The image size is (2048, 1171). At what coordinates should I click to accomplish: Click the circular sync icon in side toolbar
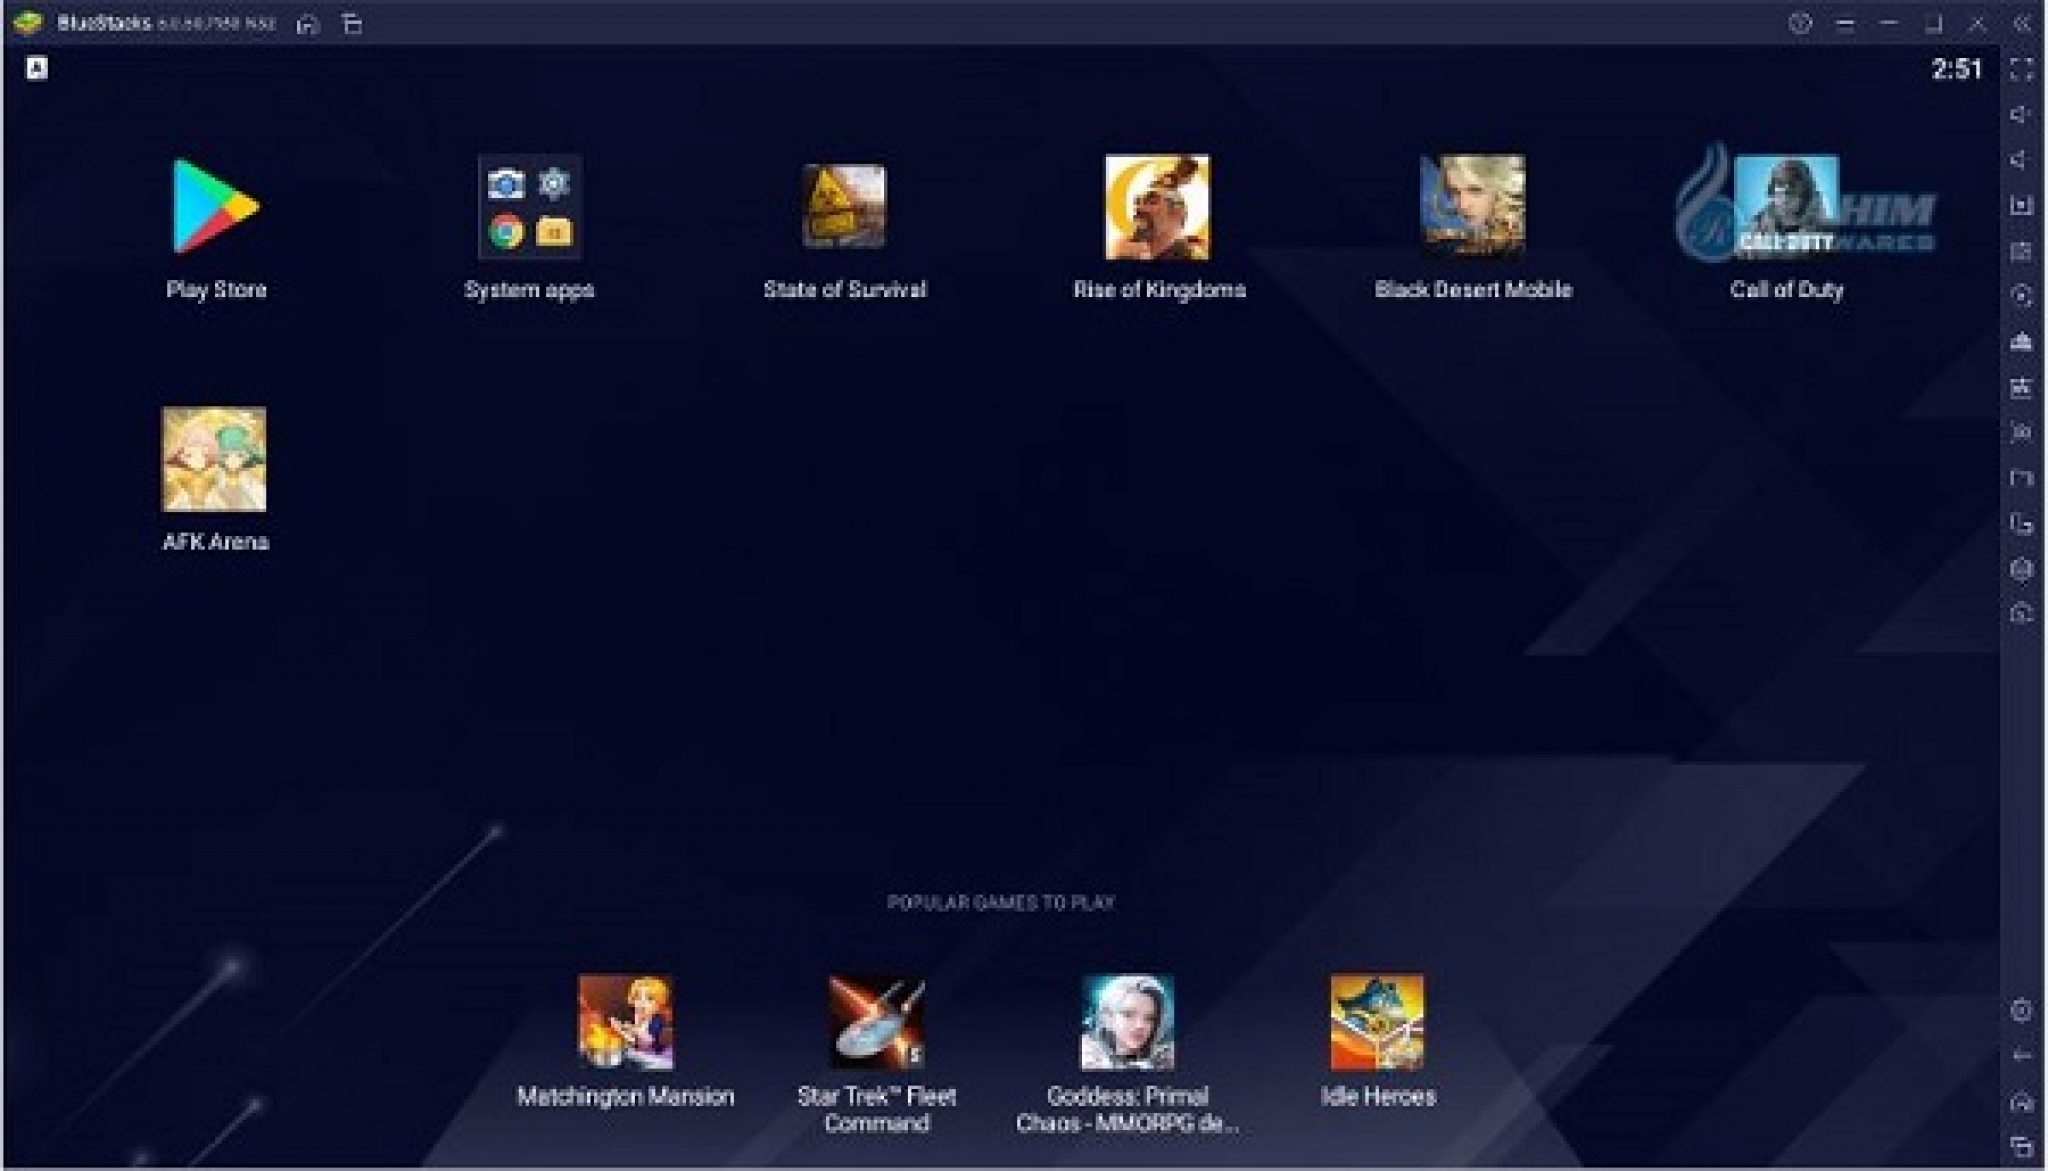[2021, 296]
